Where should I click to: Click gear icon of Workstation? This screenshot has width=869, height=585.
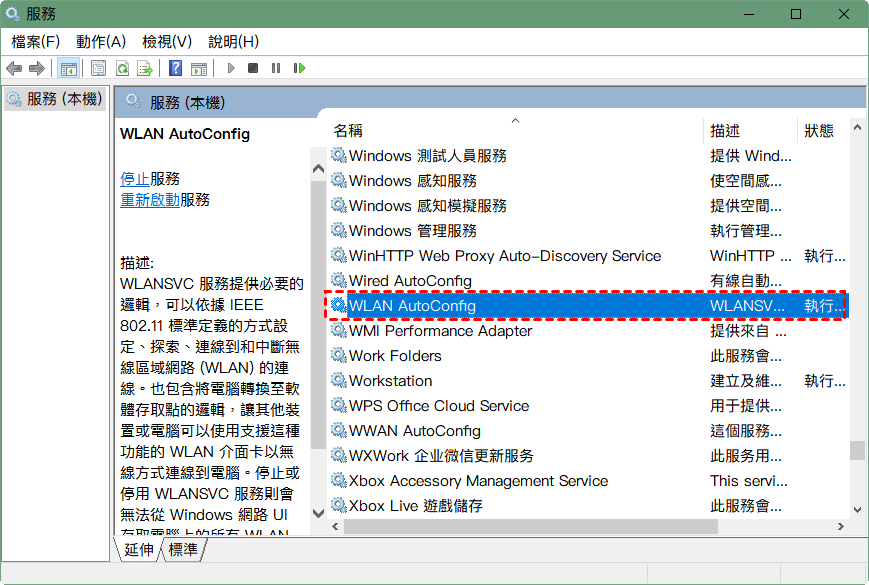[x=339, y=380]
